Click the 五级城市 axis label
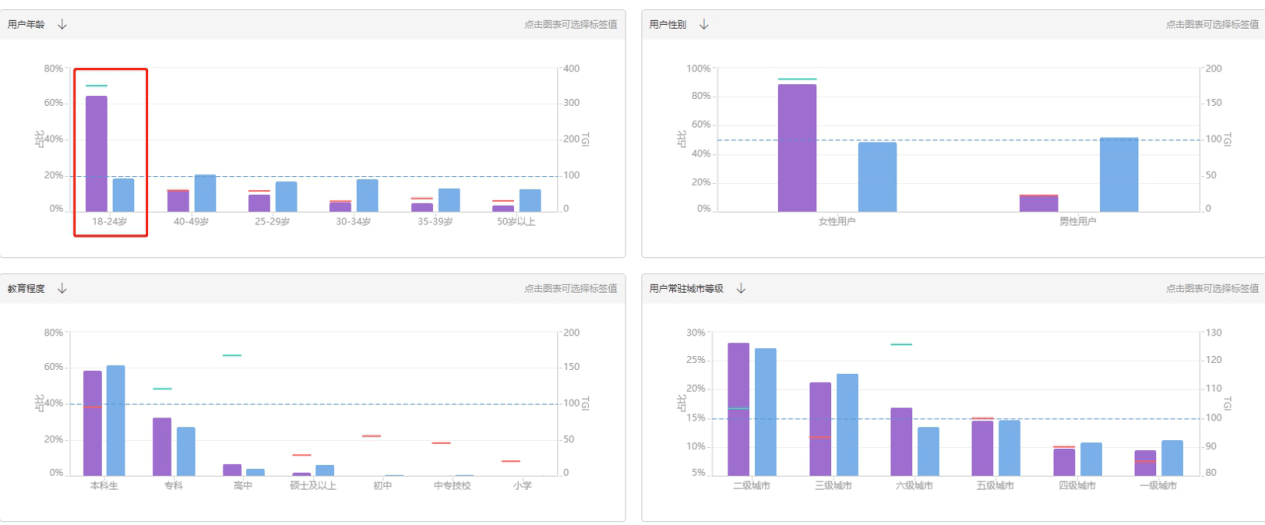This screenshot has height=525, width=1265. tap(994, 486)
